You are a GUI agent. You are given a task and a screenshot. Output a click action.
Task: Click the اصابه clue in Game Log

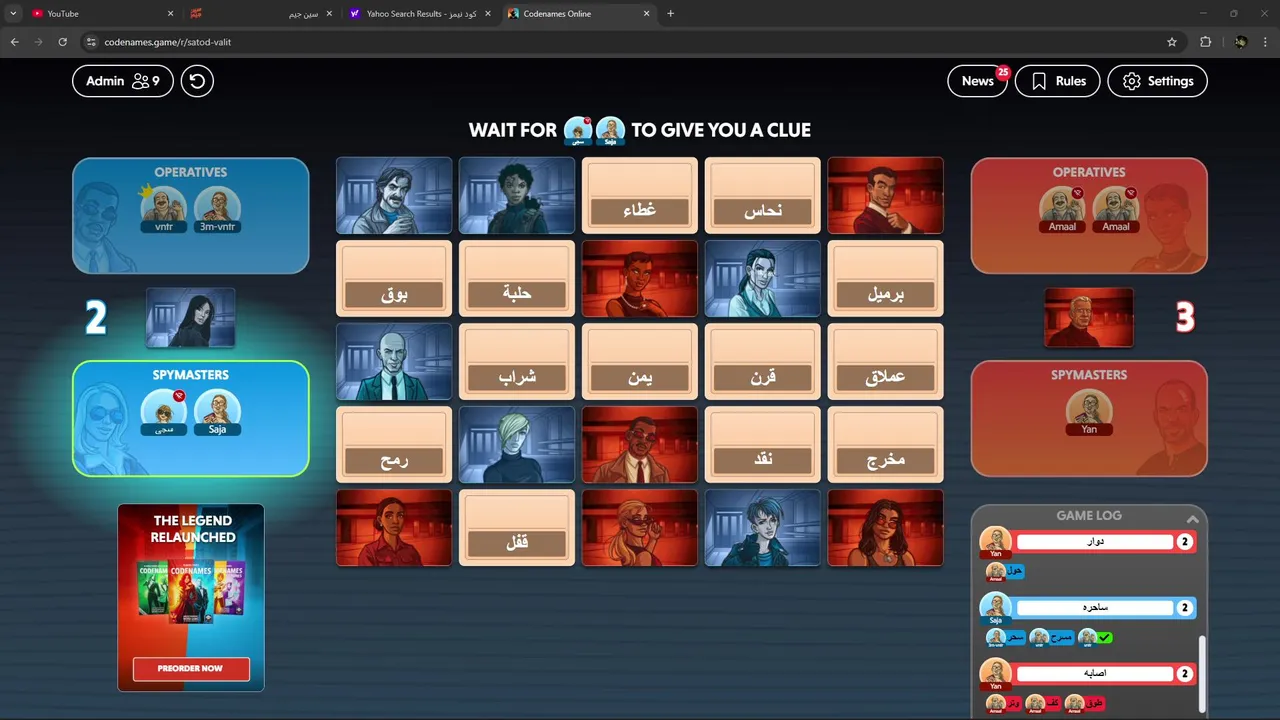coord(1095,674)
